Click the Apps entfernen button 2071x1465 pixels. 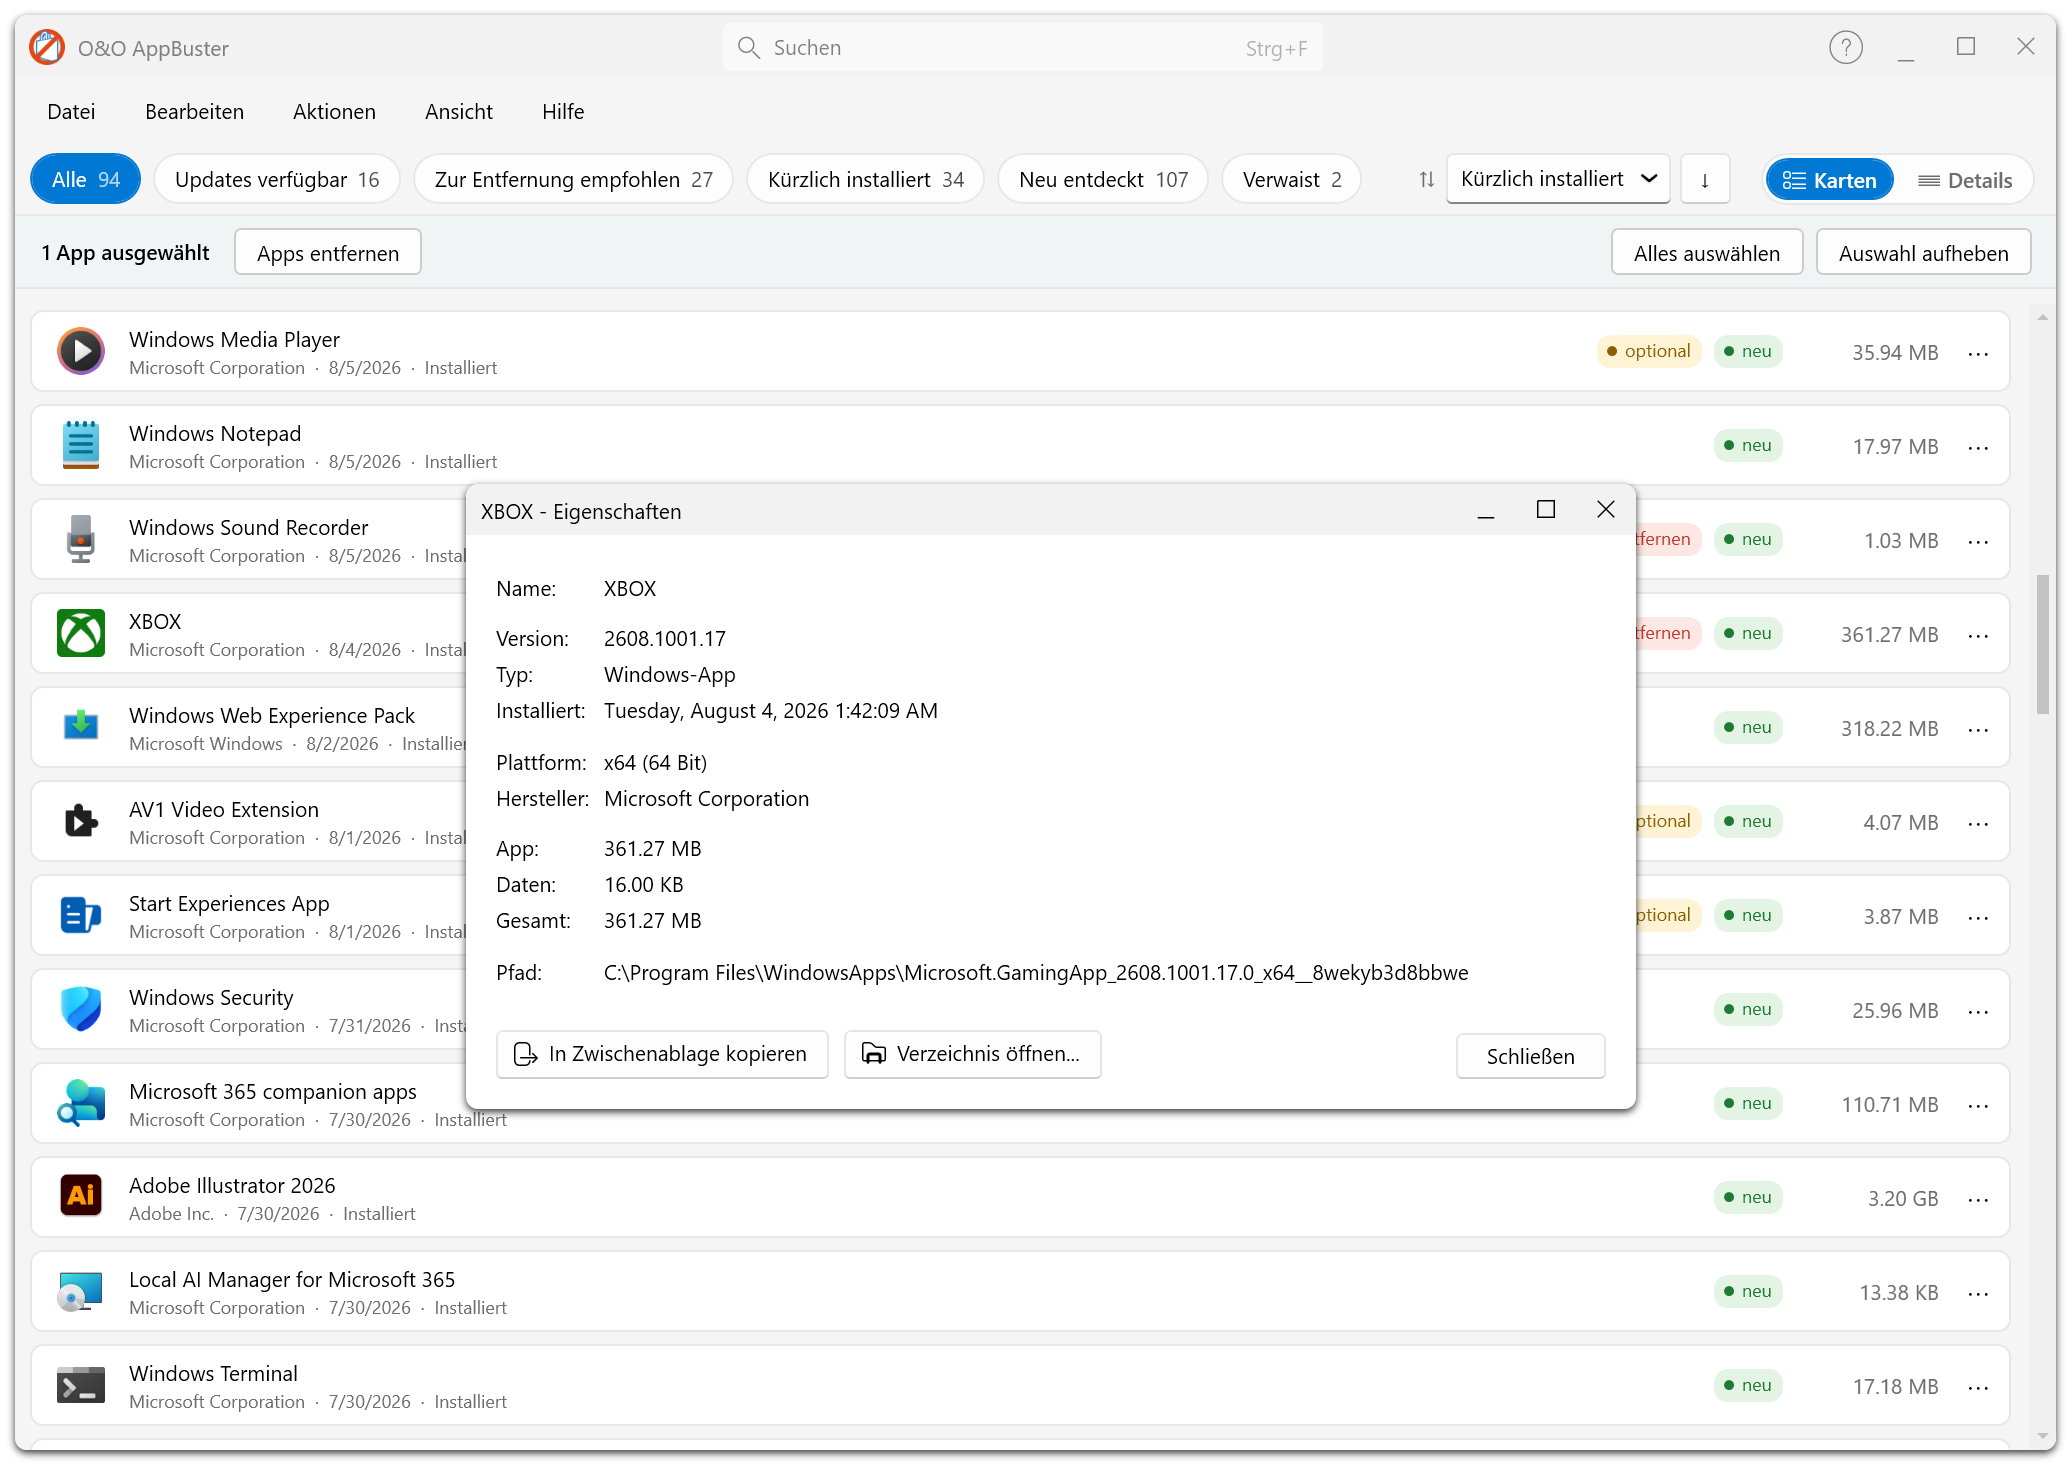328,252
